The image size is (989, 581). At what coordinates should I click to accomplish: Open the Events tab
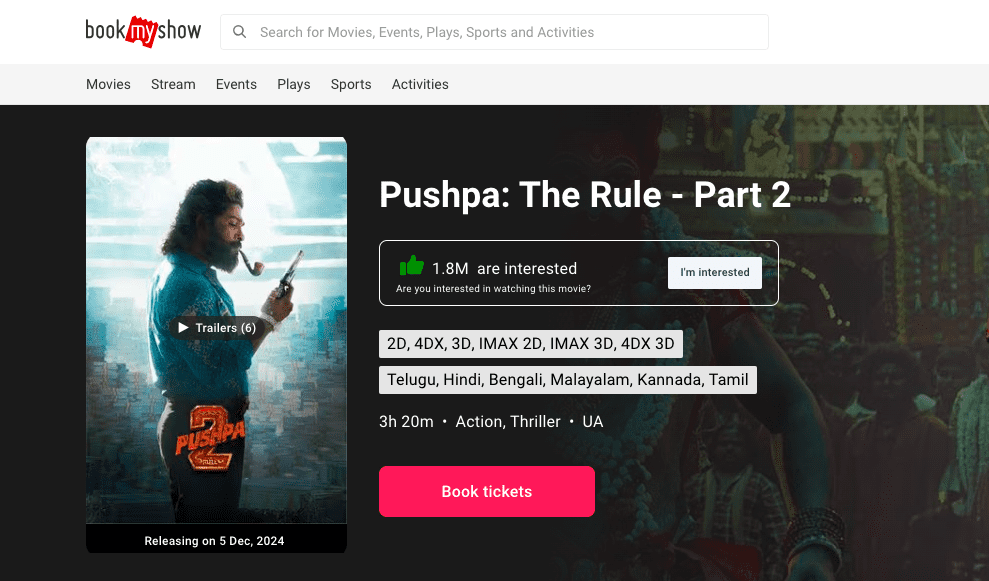[236, 85]
